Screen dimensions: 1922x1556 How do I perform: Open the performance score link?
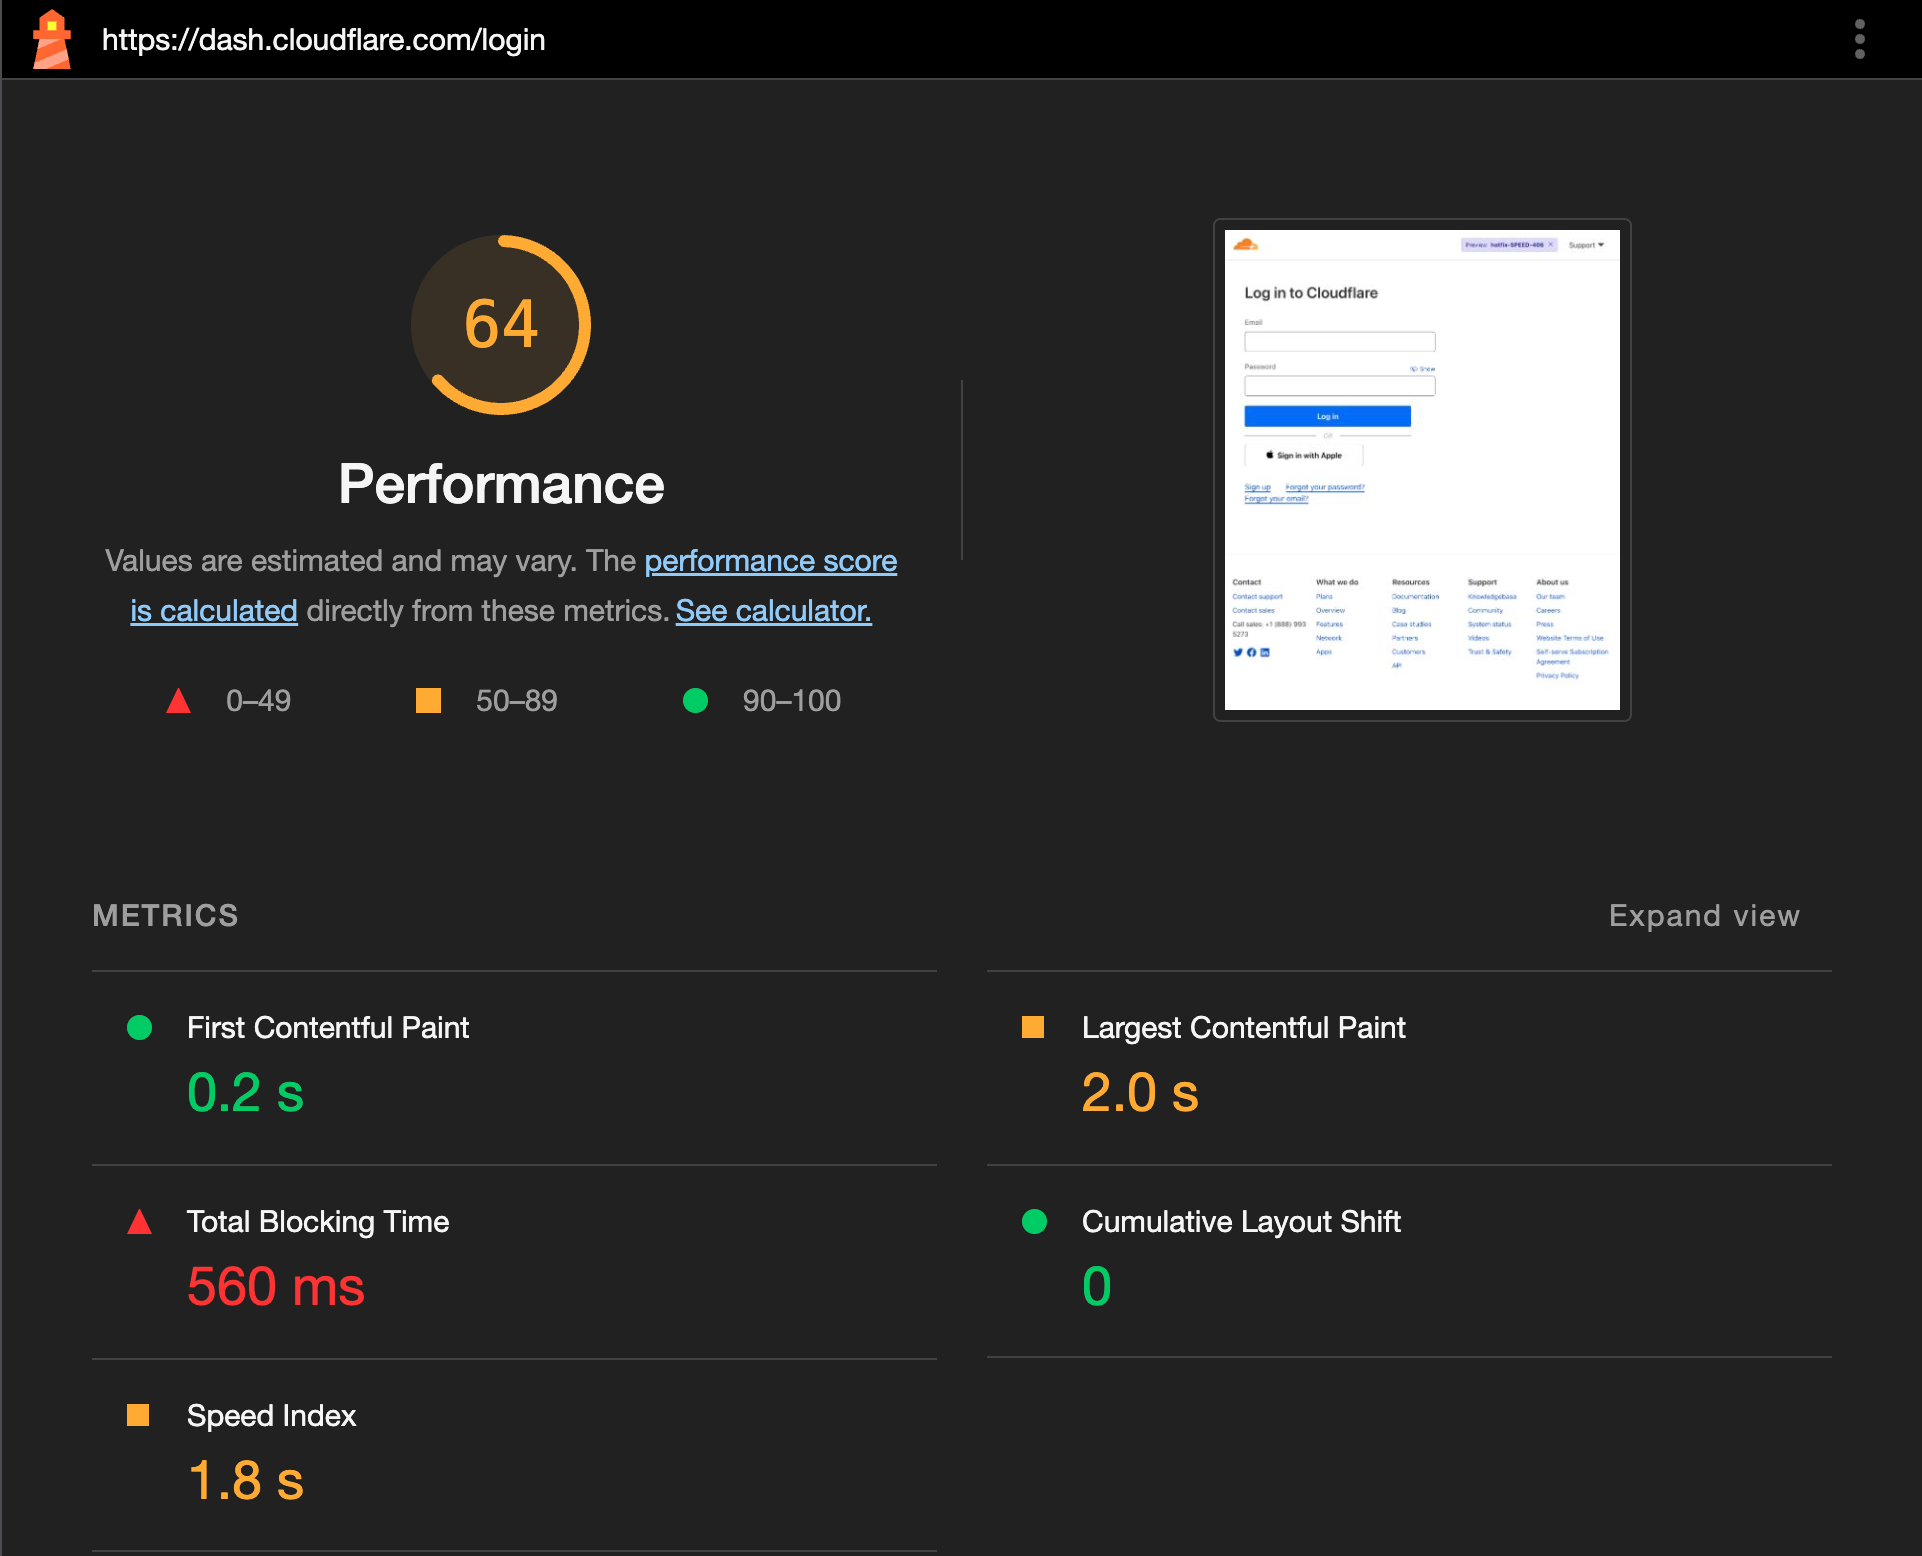770,561
